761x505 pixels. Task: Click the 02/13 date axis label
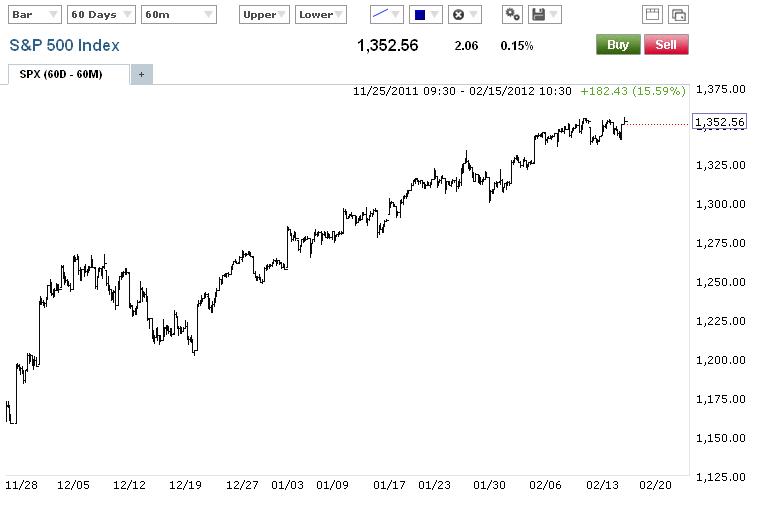click(602, 485)
